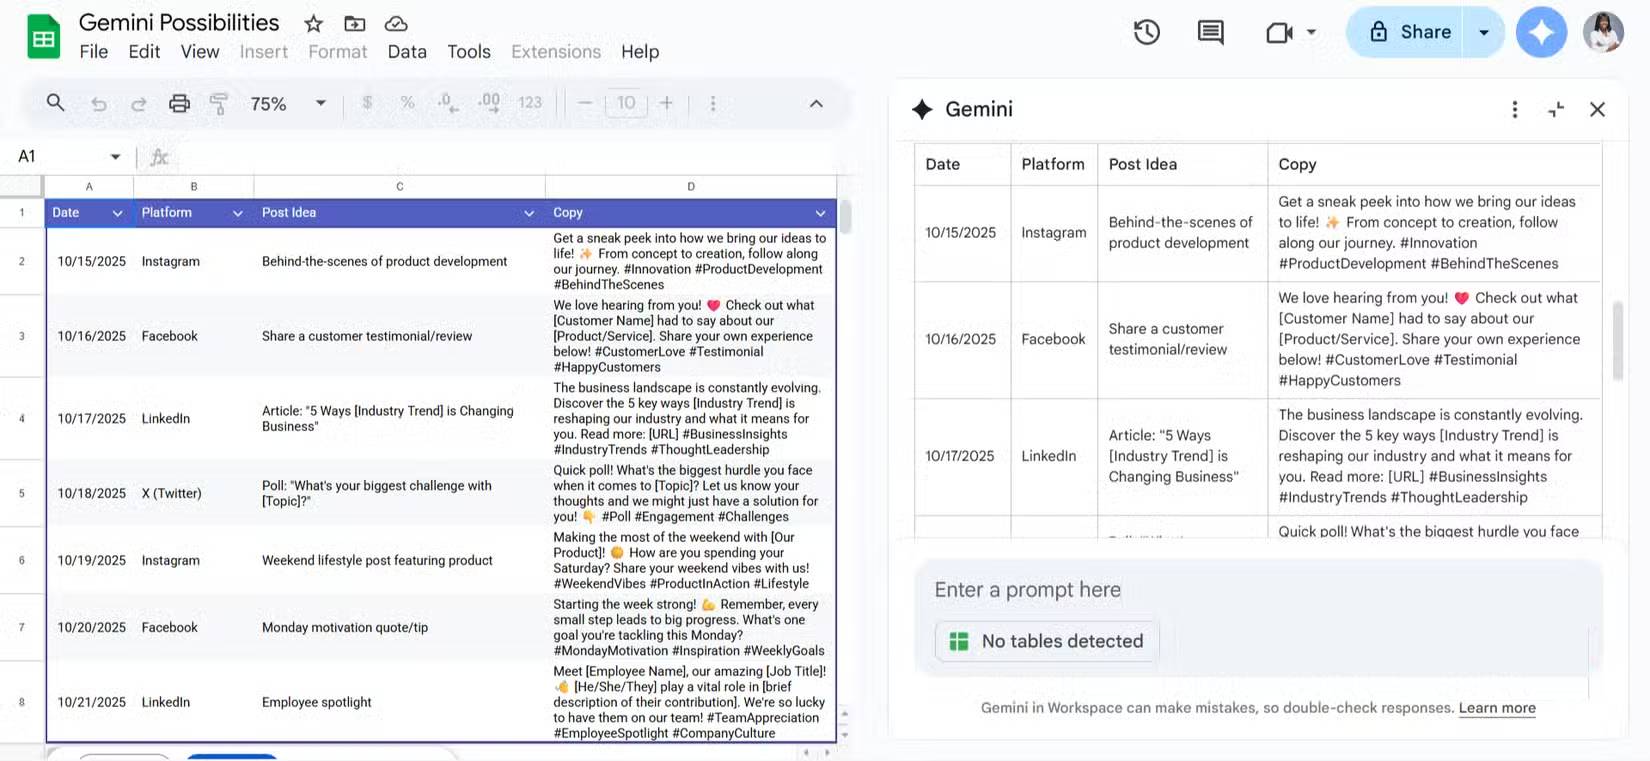Open the user account avatar
Image resolution: width=1650 pixels, height=761 pixels.
click(x=1603, y=32)
